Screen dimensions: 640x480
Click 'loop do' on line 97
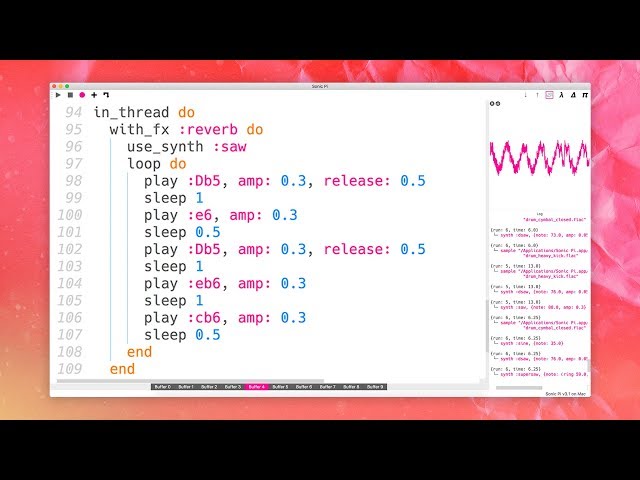pos(157,164)
